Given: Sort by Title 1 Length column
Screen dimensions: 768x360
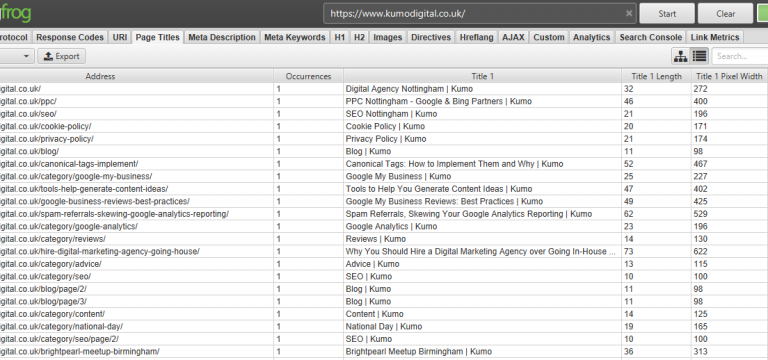Looking at the screenshot, I should pyautogui.click(x=656, y=76).
